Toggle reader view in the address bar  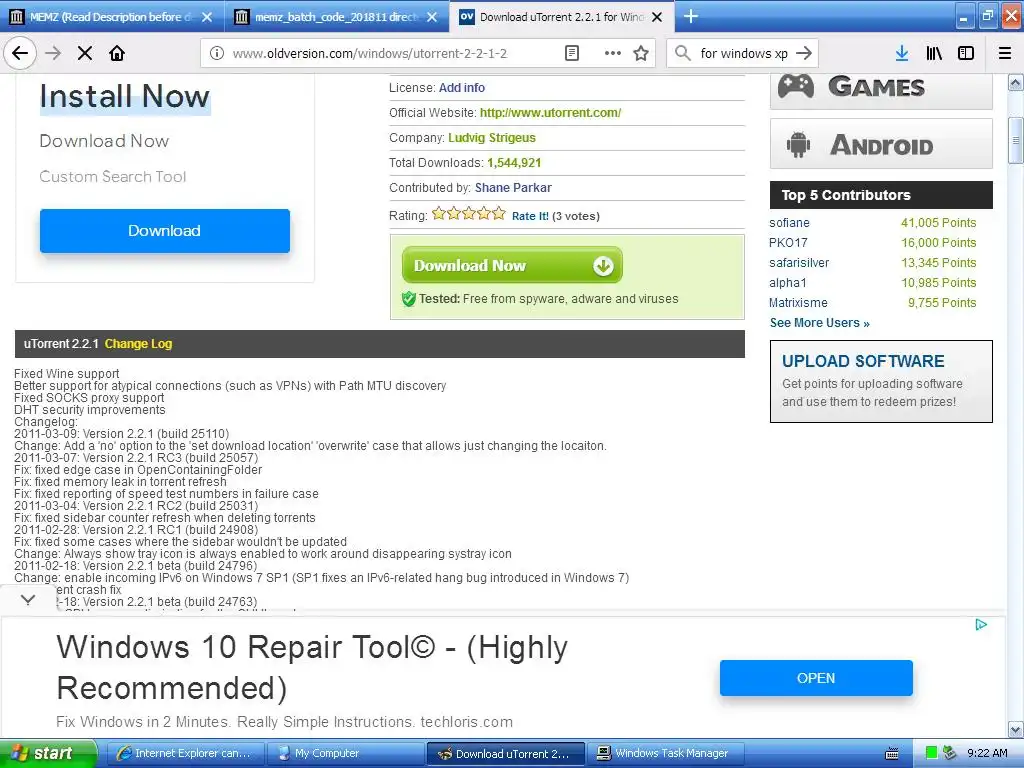click(572, 53)
